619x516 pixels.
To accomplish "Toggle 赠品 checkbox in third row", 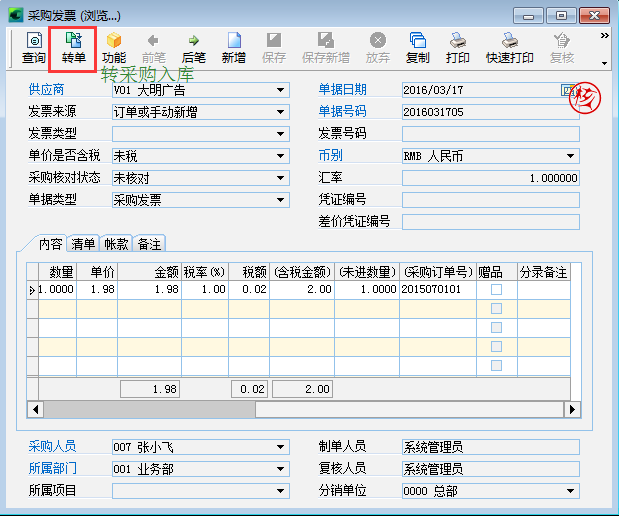I will pos(496,327).
